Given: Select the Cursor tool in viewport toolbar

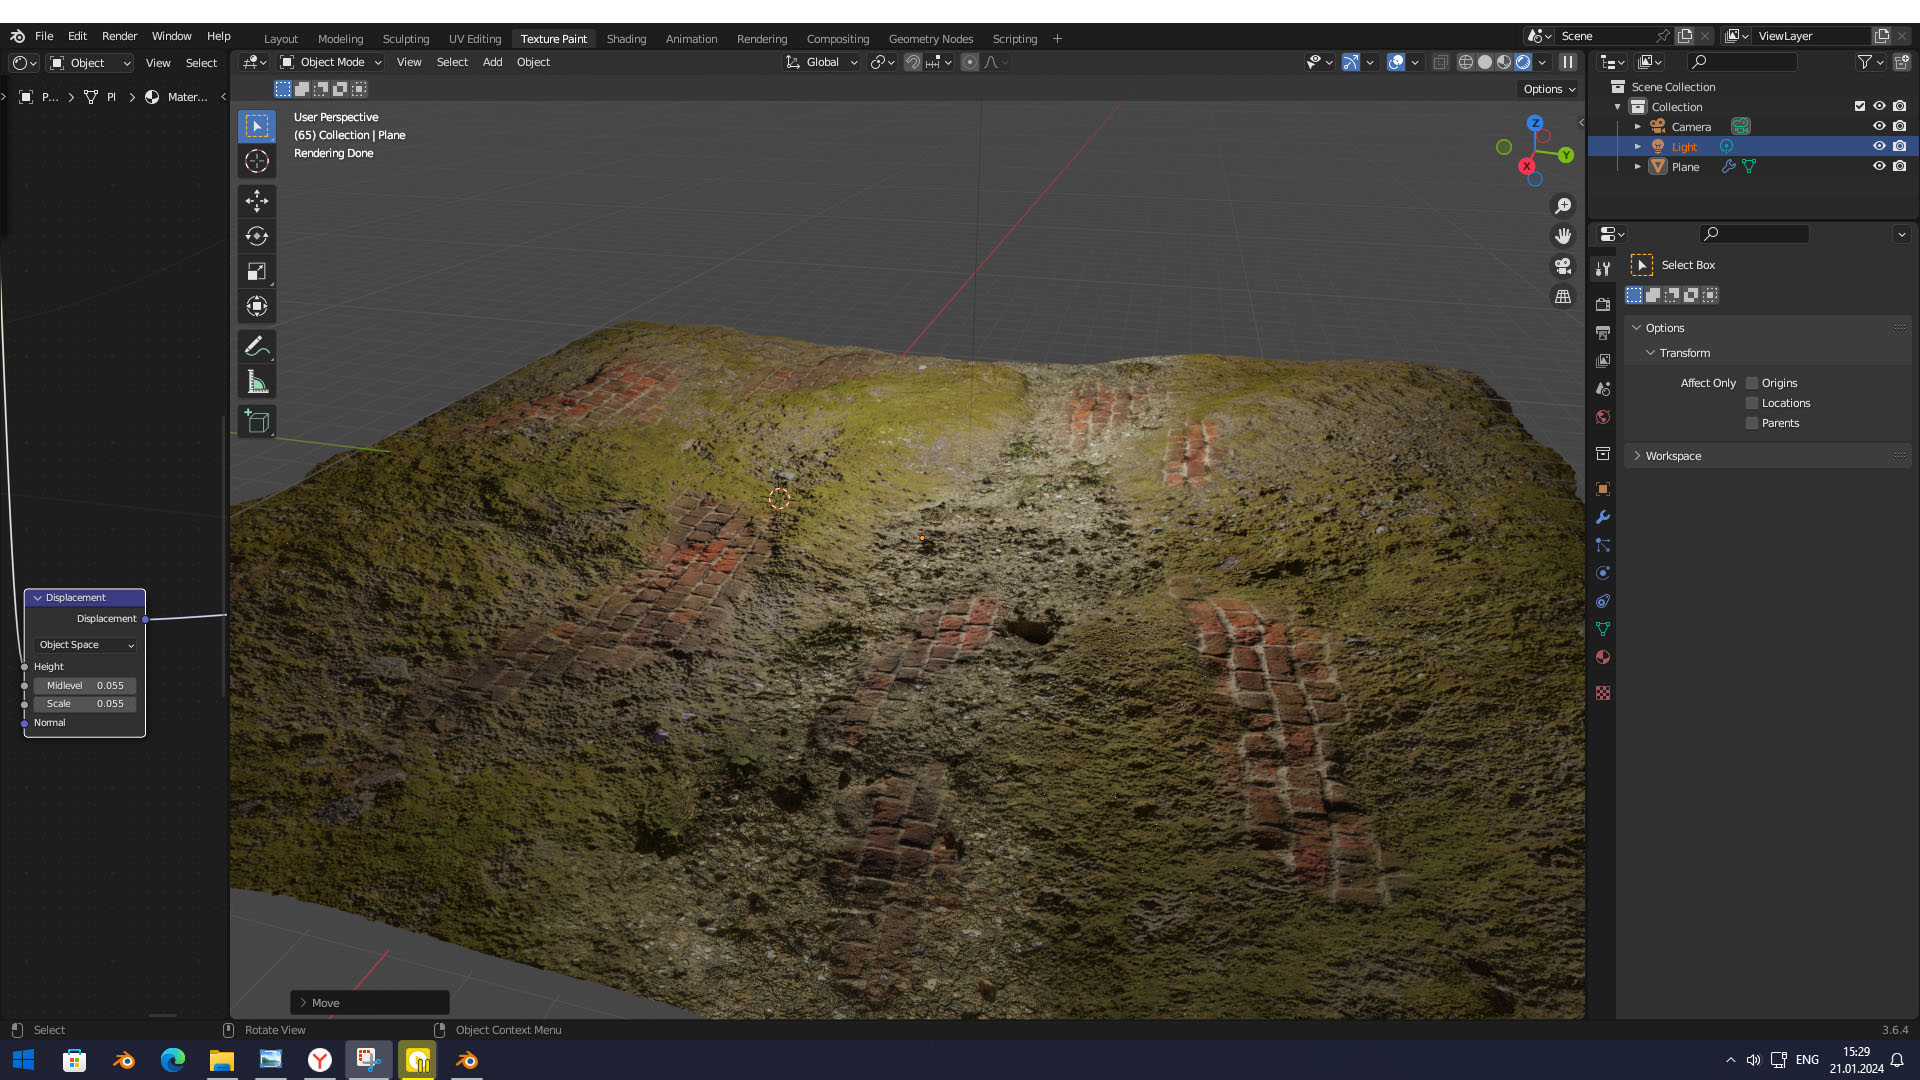Looking at the screenshot, I should (257, 161).
